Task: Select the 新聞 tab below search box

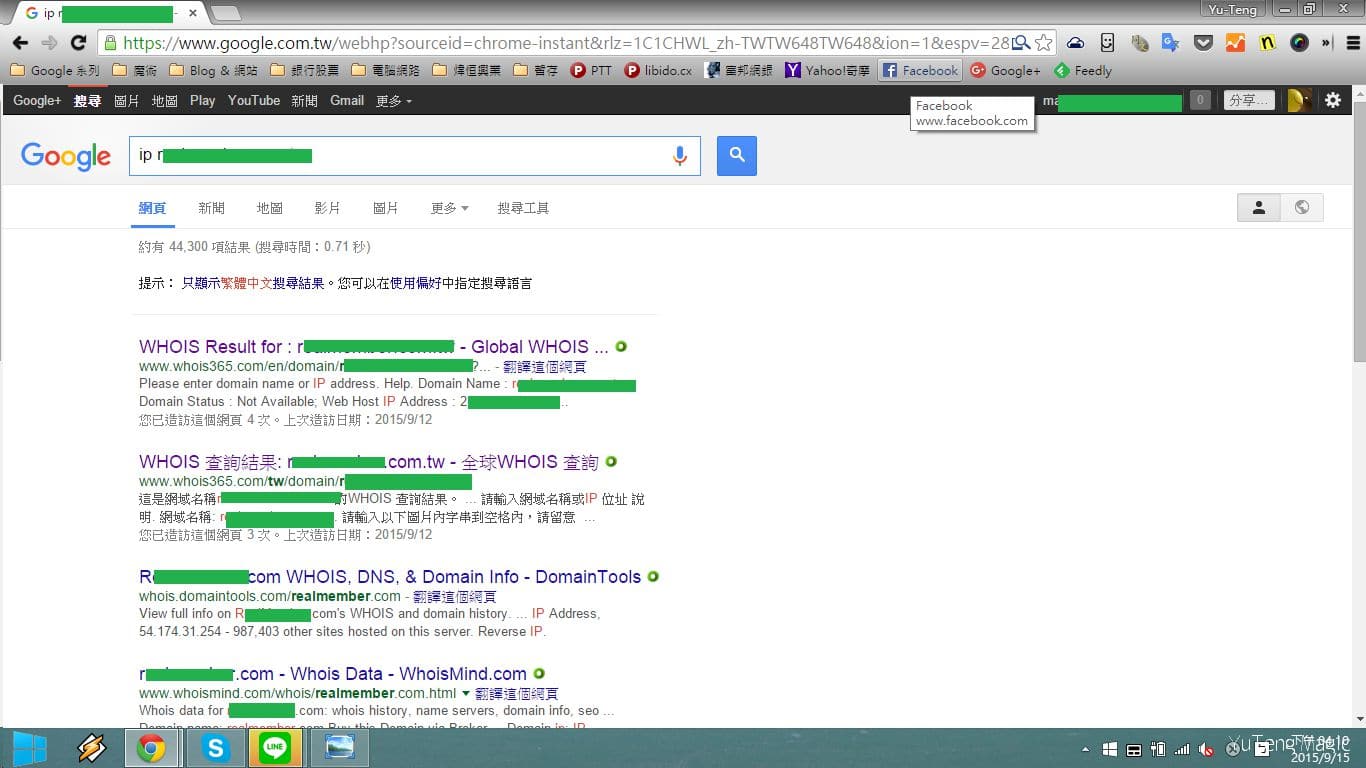Action: (x=211, y=208)
